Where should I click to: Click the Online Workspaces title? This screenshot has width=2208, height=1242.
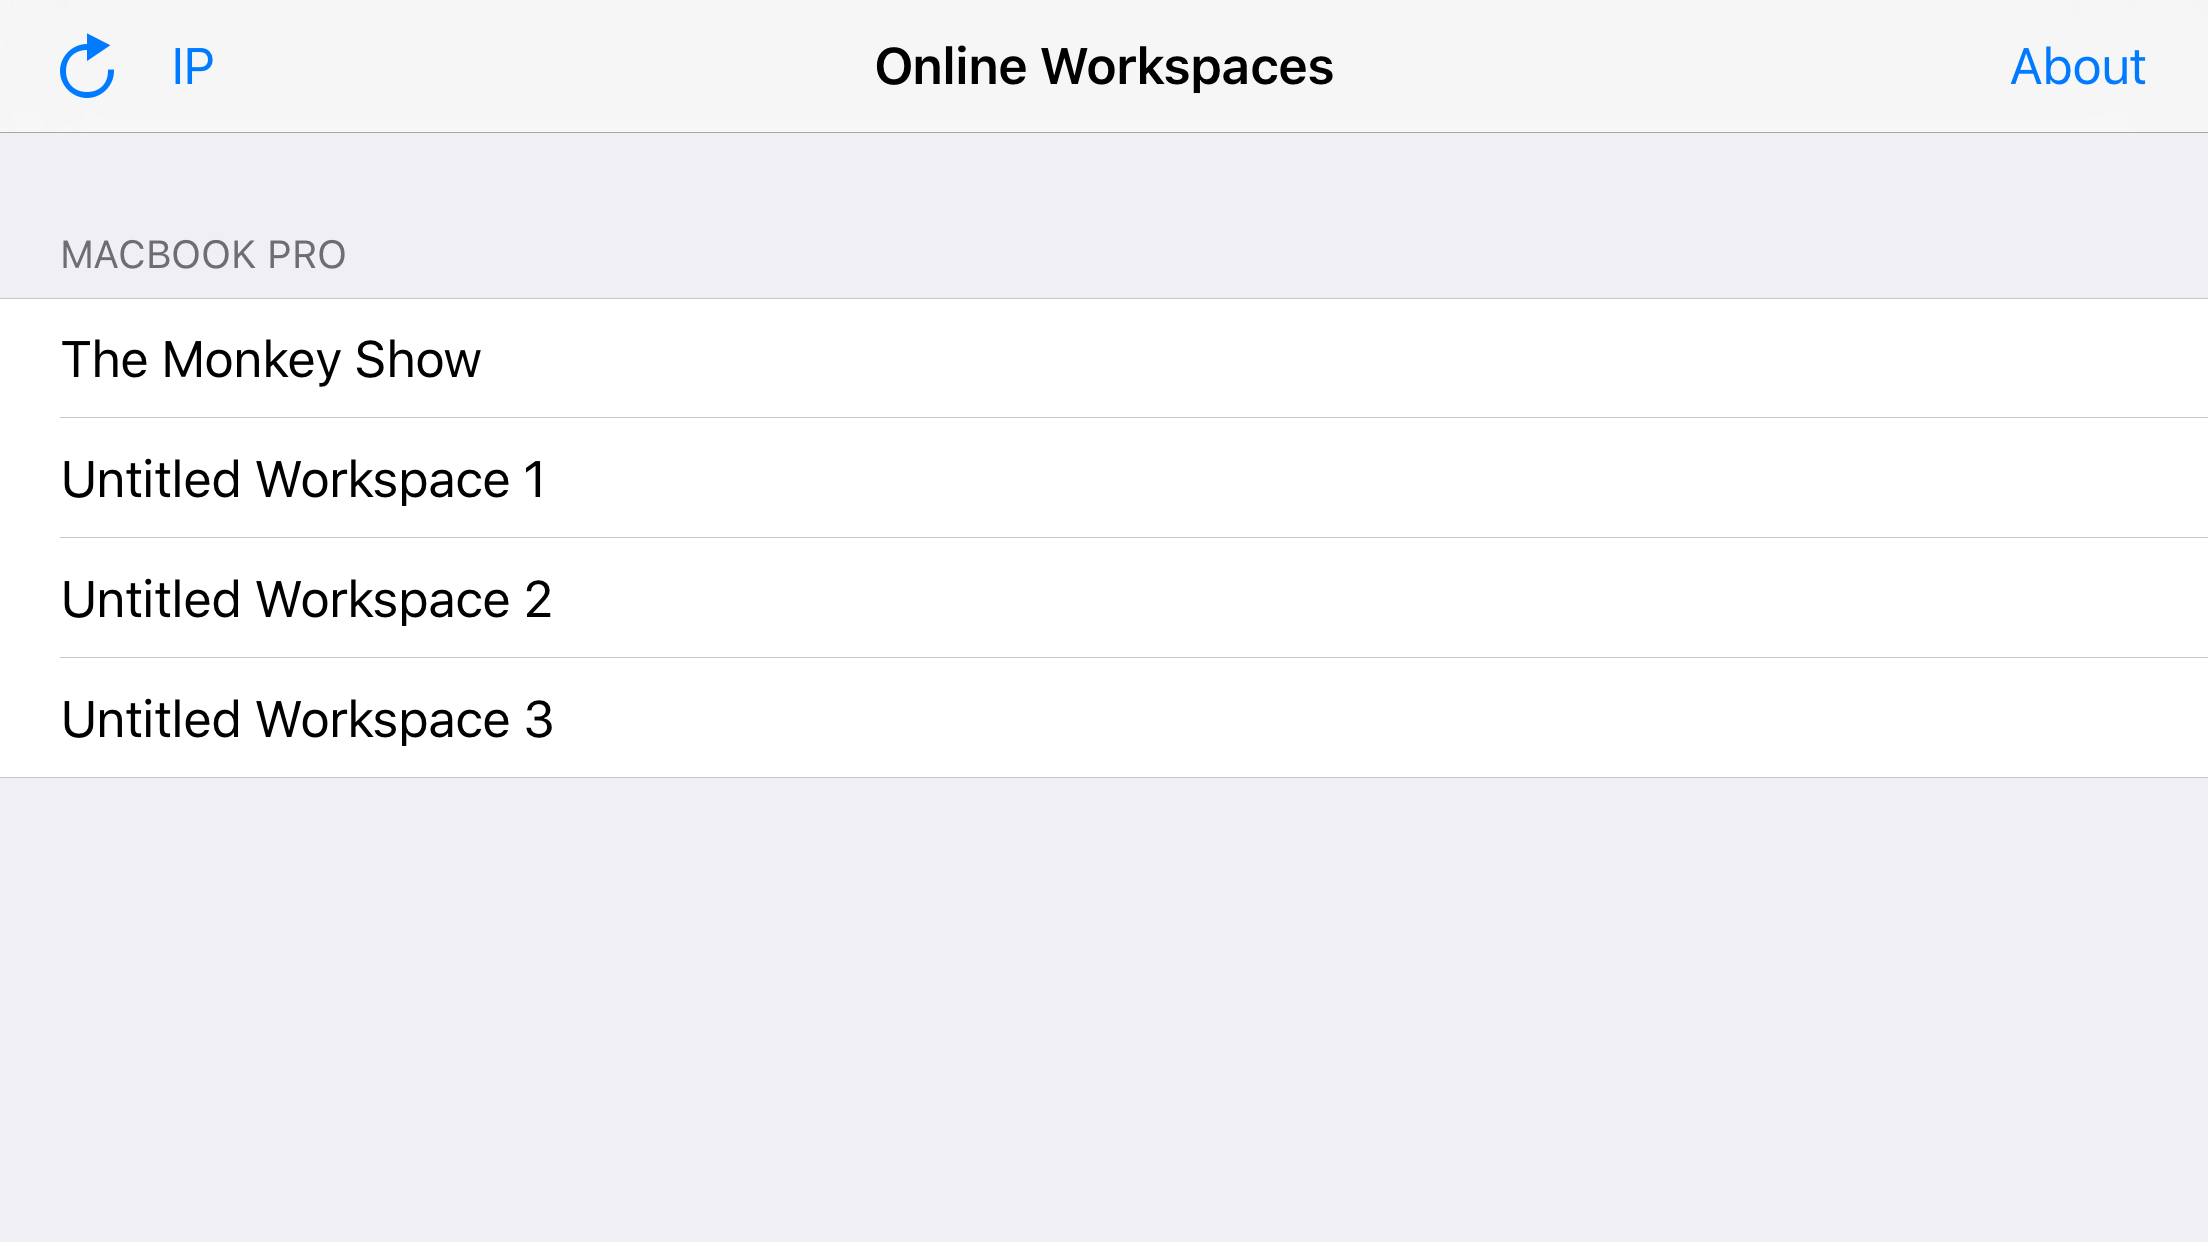pos(1103,67)
